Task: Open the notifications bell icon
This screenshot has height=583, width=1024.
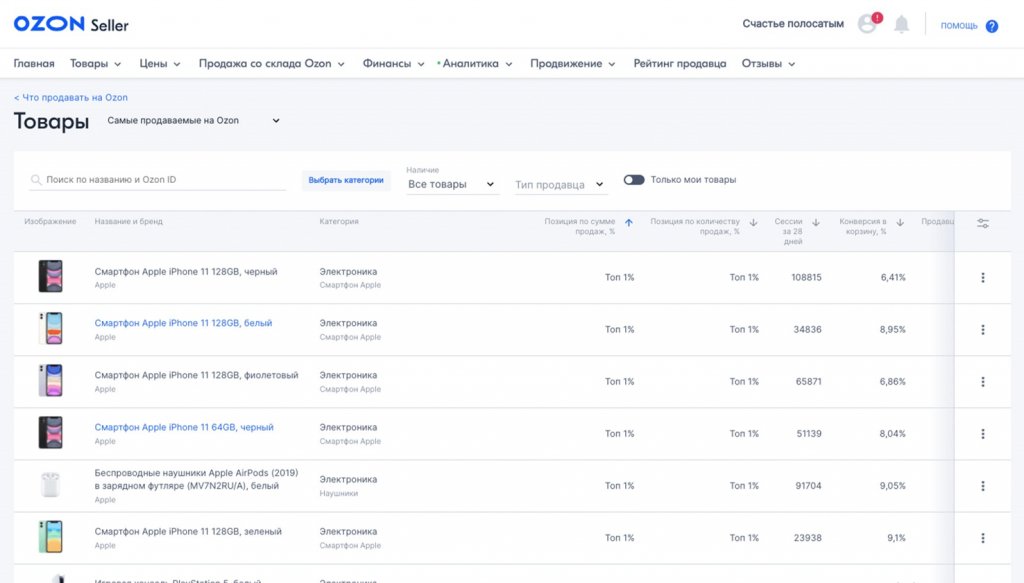Action: tap(902, 24)
